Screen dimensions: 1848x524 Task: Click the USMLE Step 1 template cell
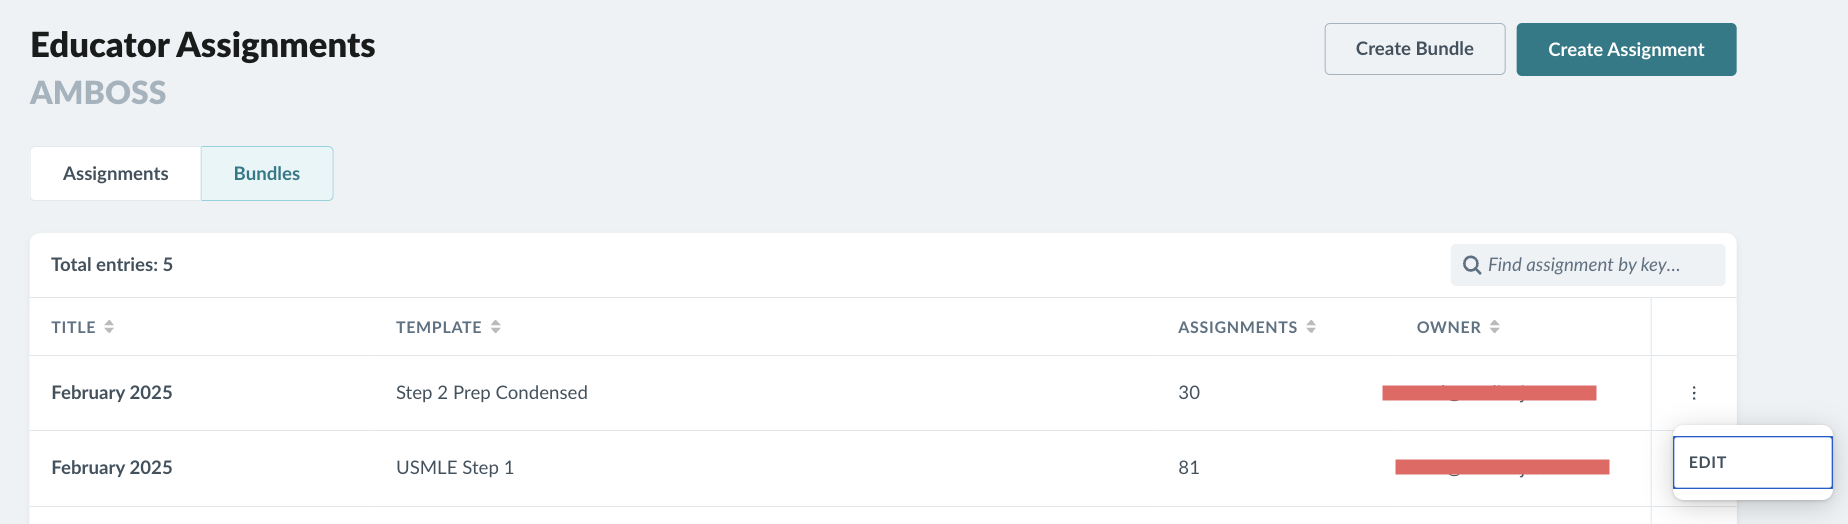pos(455,468)
